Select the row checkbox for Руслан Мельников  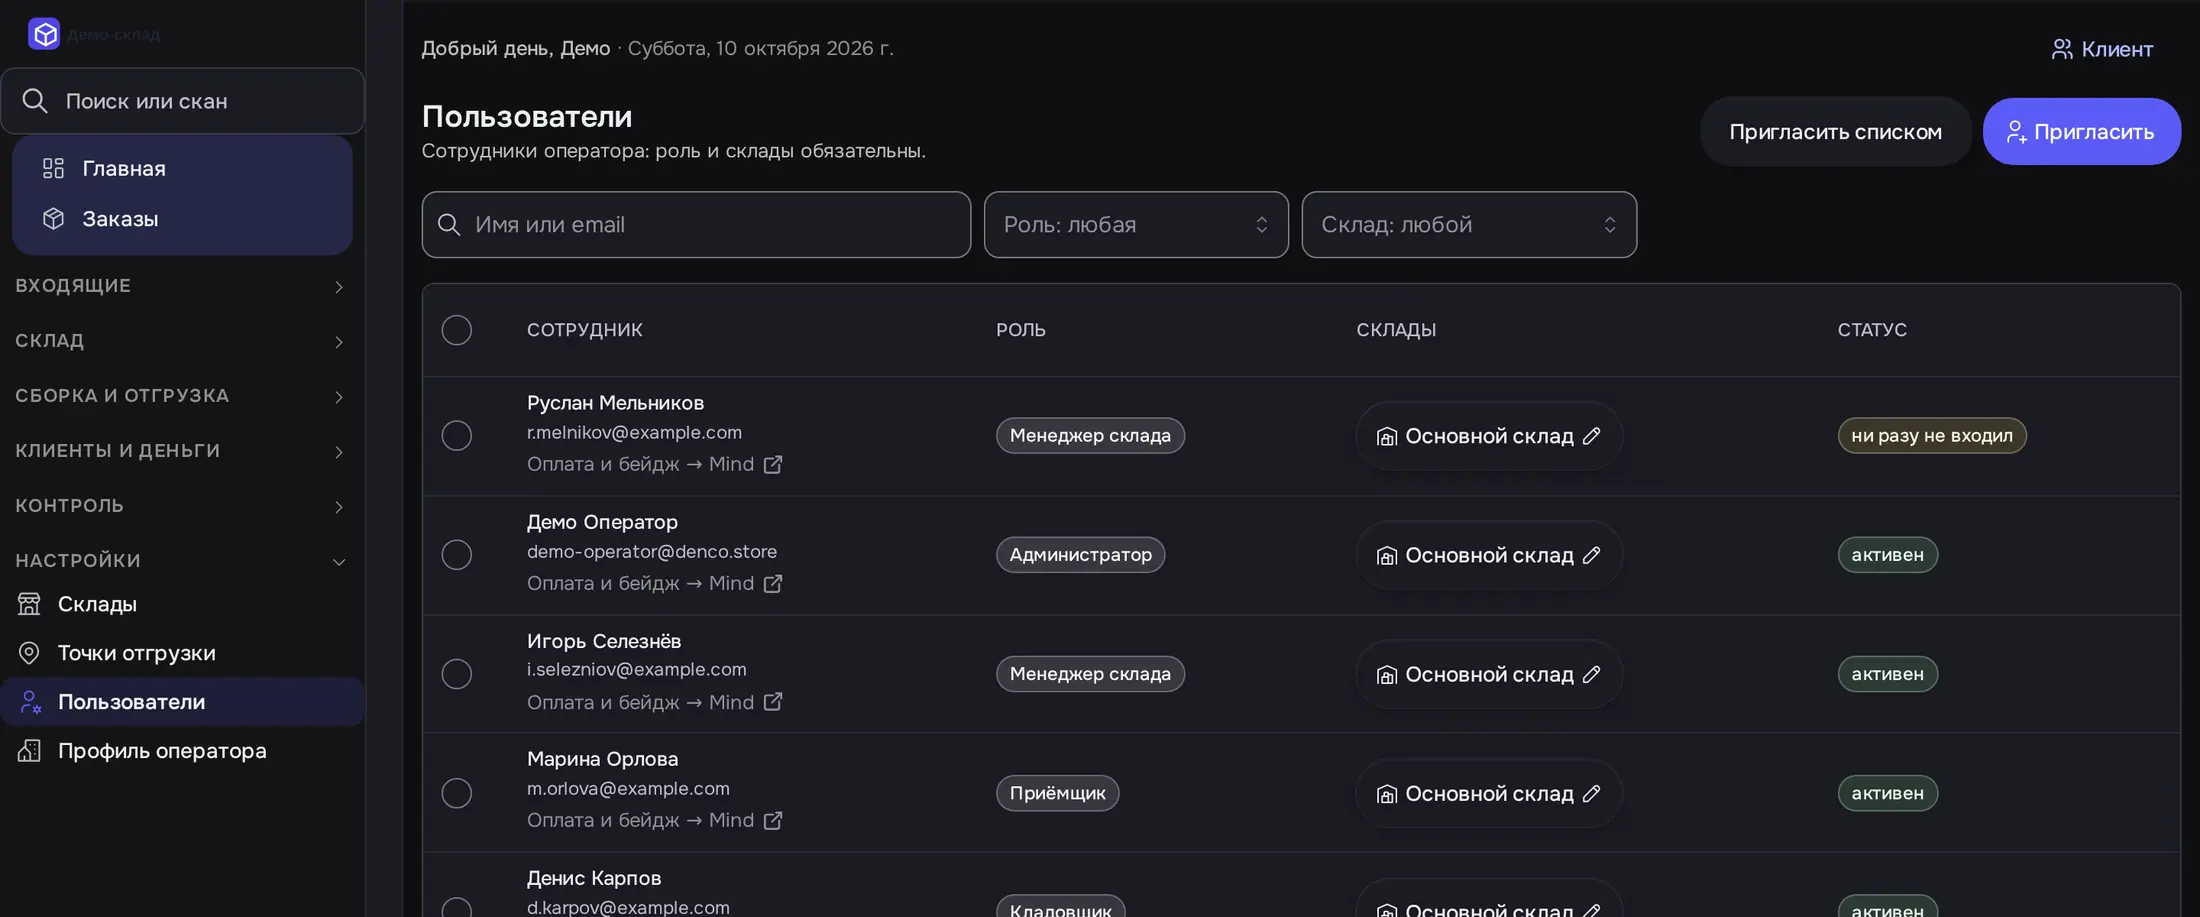coord(457,436)
